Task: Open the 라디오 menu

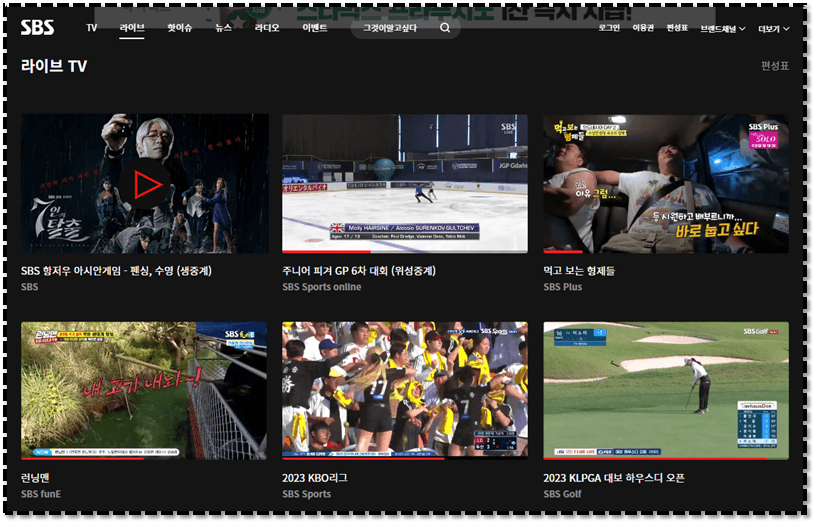Action: 267,28
